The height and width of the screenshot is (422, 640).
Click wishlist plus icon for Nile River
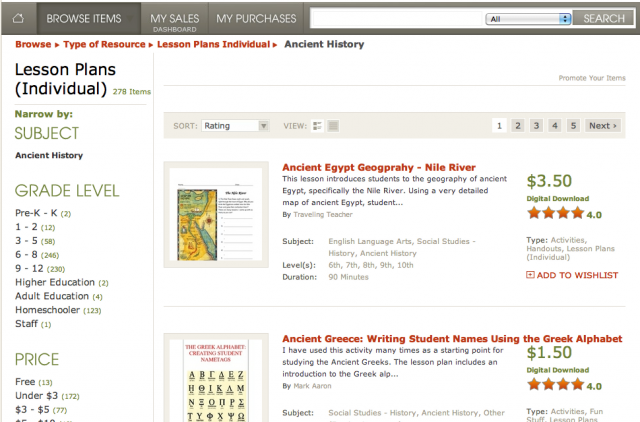[530, 275]
